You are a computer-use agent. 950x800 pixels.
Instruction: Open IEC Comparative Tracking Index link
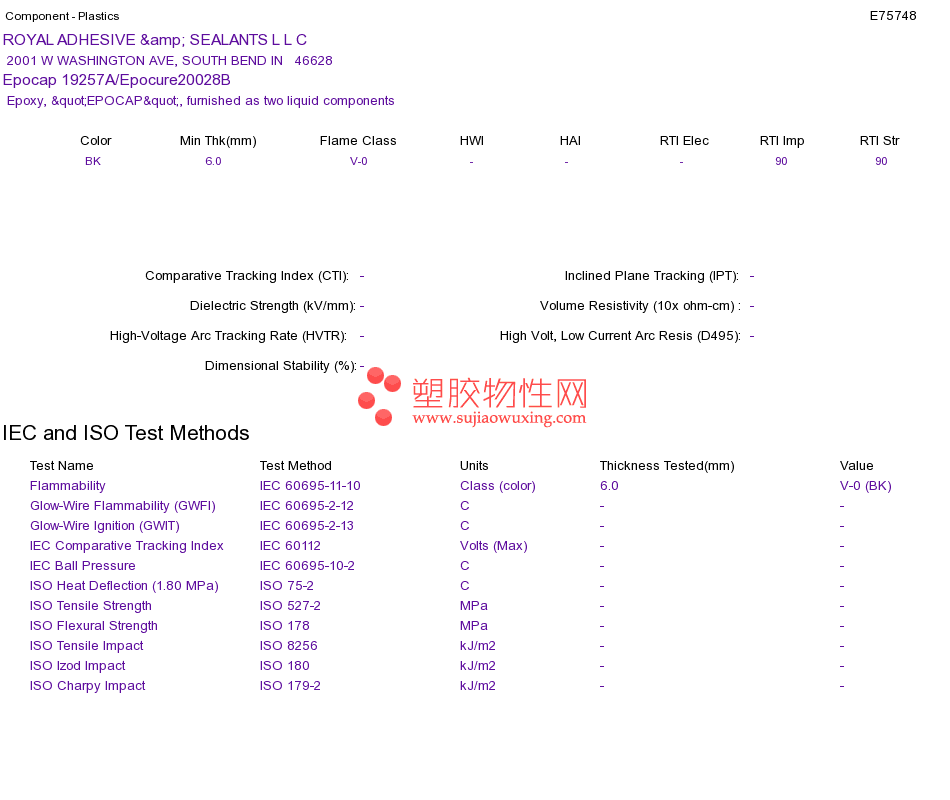click(127, 545)
